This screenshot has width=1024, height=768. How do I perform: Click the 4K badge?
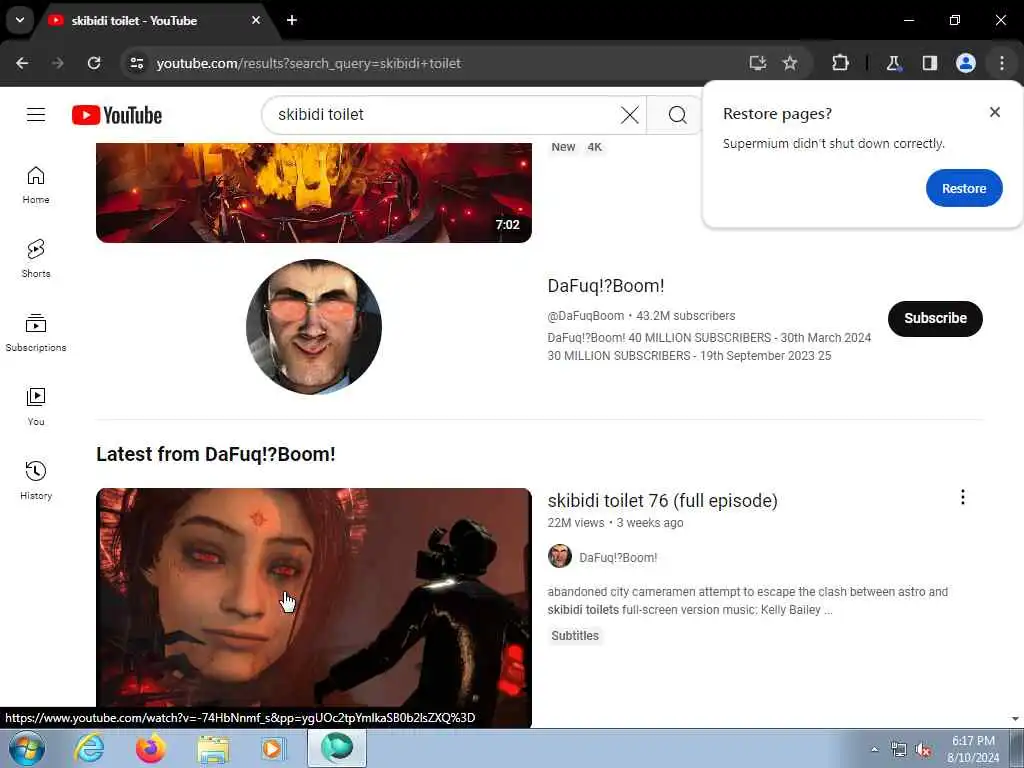click(x=594, y=147)
